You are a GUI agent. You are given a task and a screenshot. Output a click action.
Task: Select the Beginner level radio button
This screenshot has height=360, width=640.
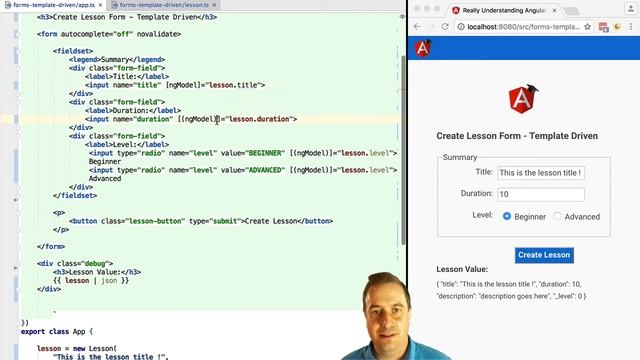[507, 216]
